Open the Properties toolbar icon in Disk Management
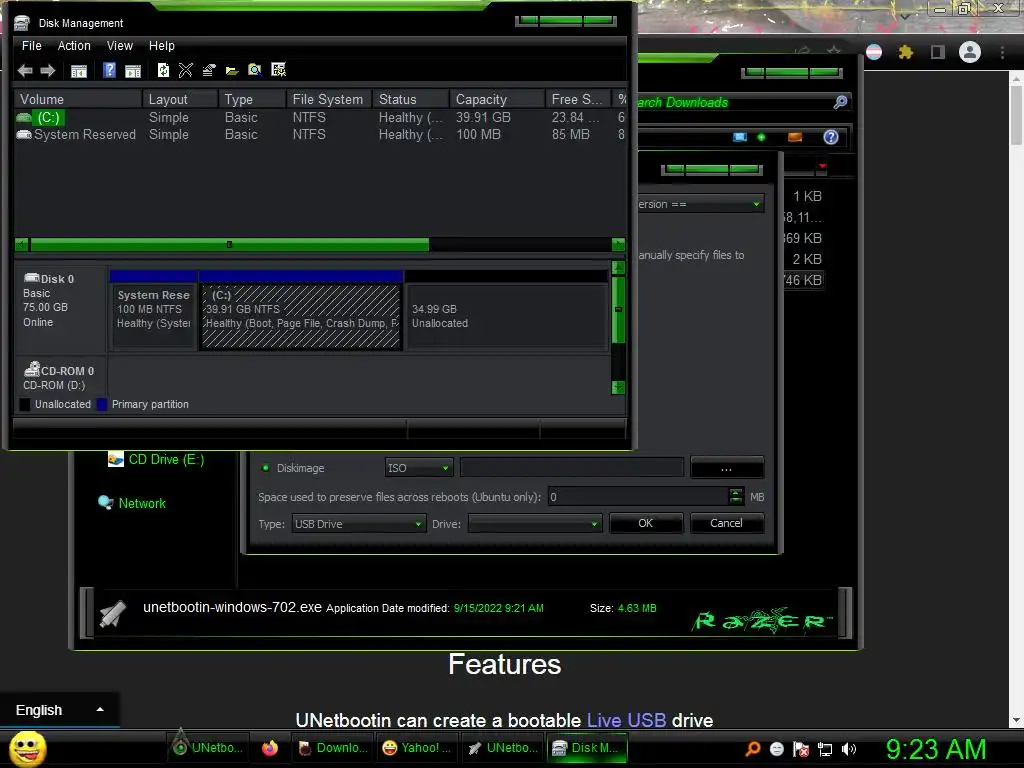This screenshot has width=1024, height=768. coord(209,70)
